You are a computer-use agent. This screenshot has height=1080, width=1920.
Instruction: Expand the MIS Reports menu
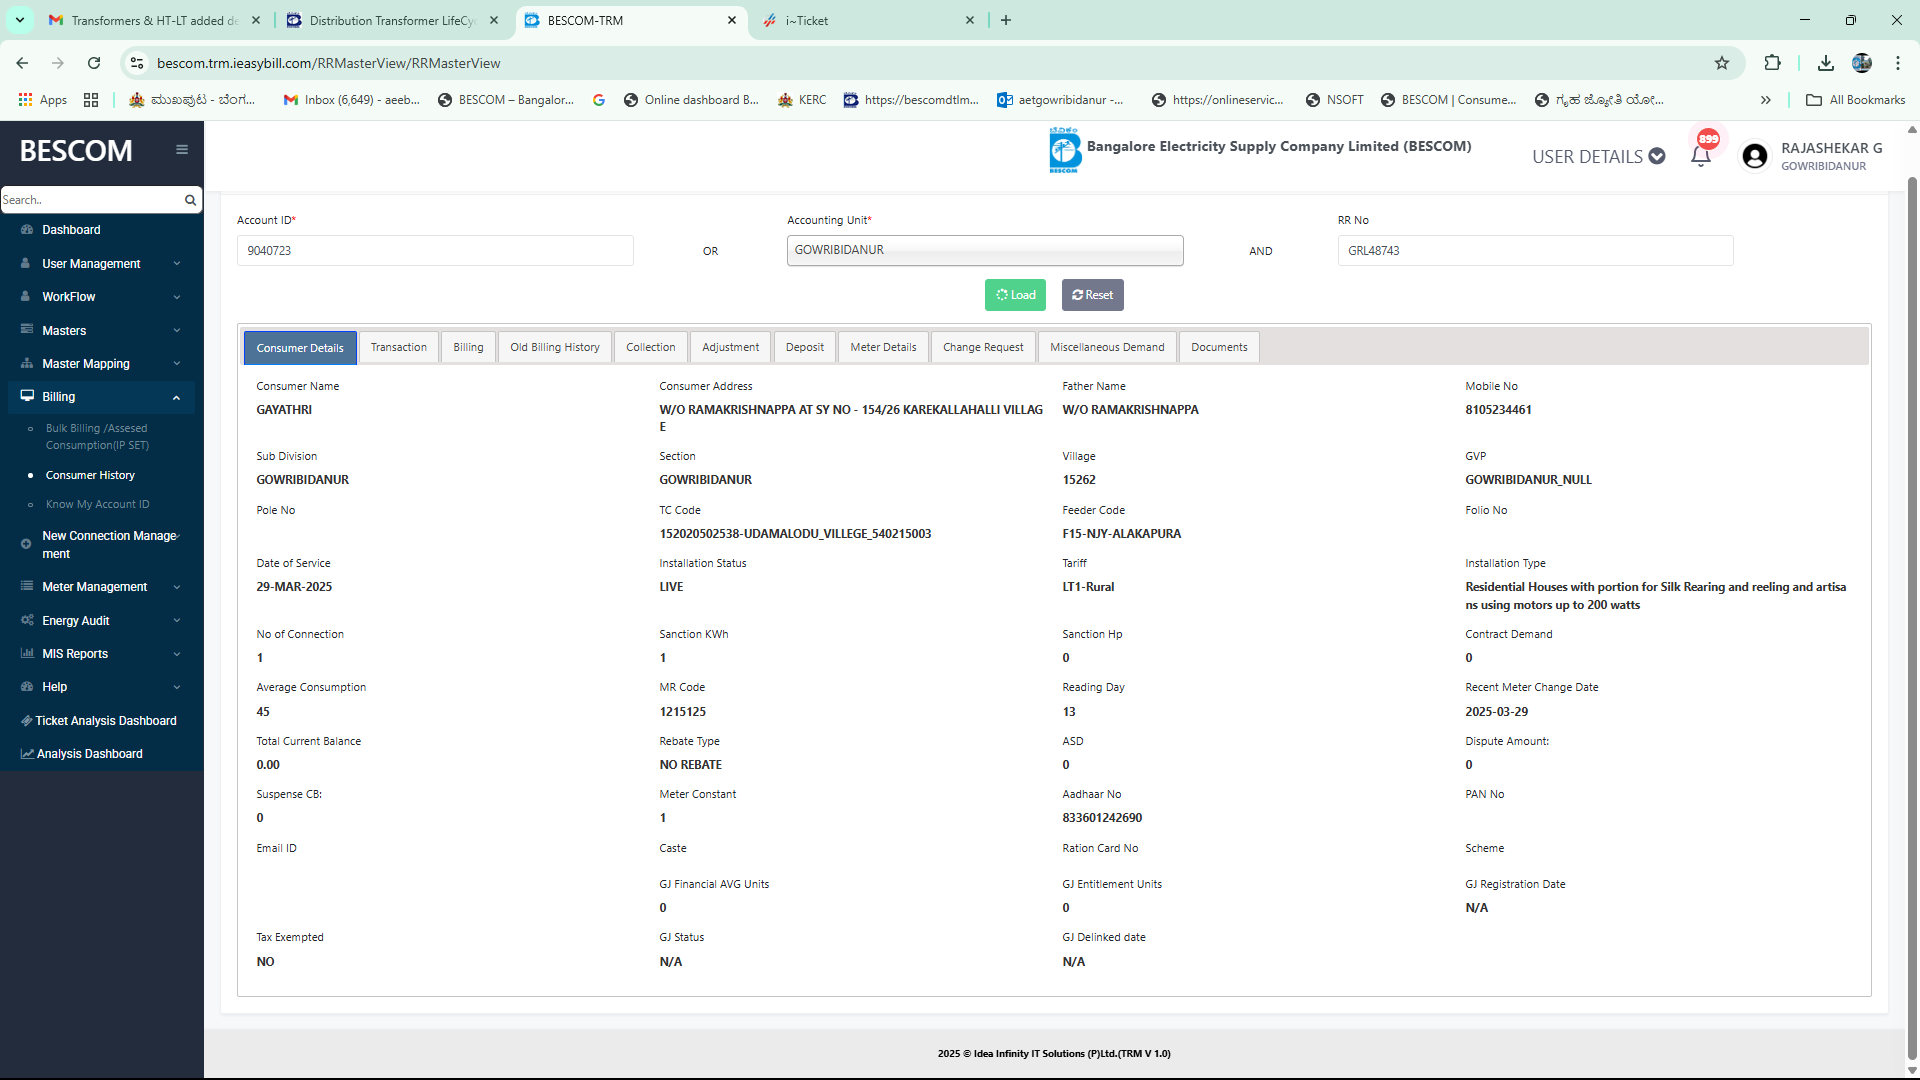(100, 654)
